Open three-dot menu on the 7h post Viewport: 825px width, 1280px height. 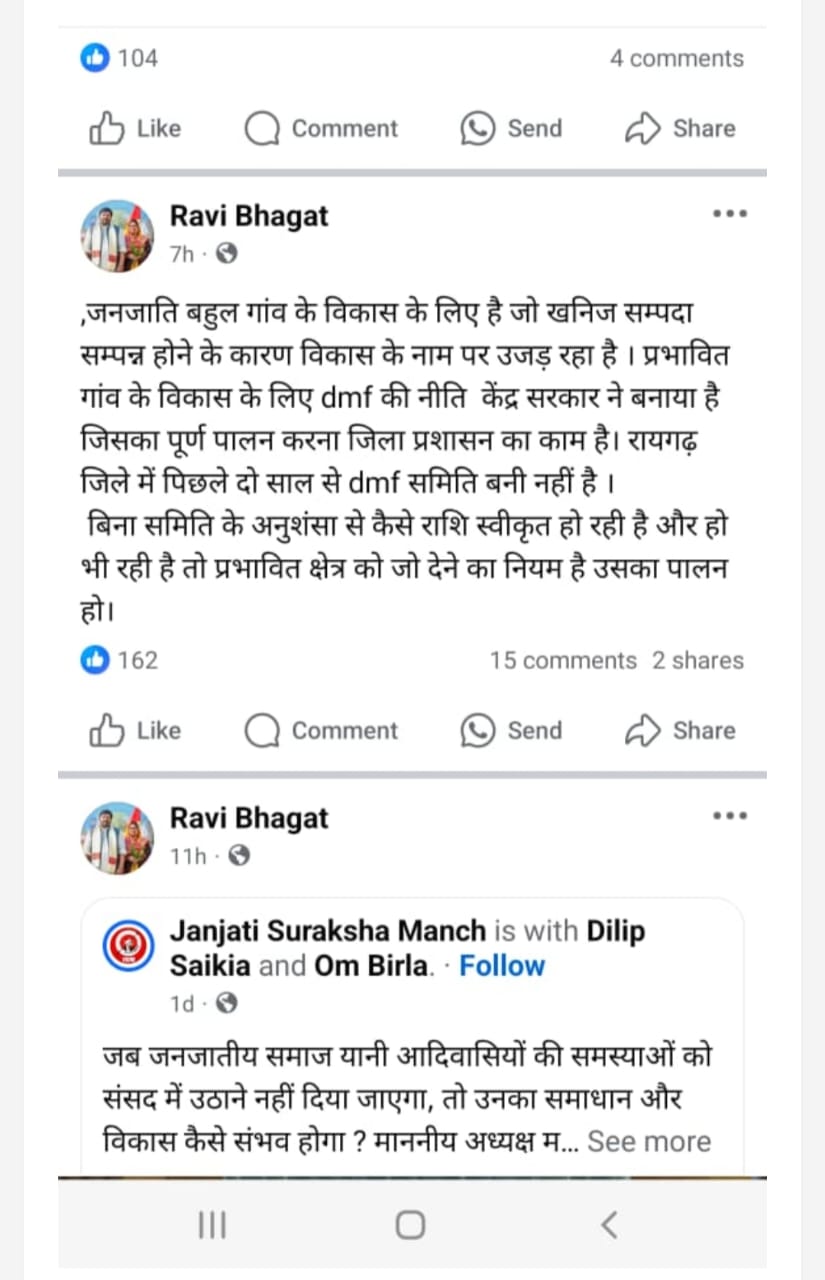(x=729, y=214)
